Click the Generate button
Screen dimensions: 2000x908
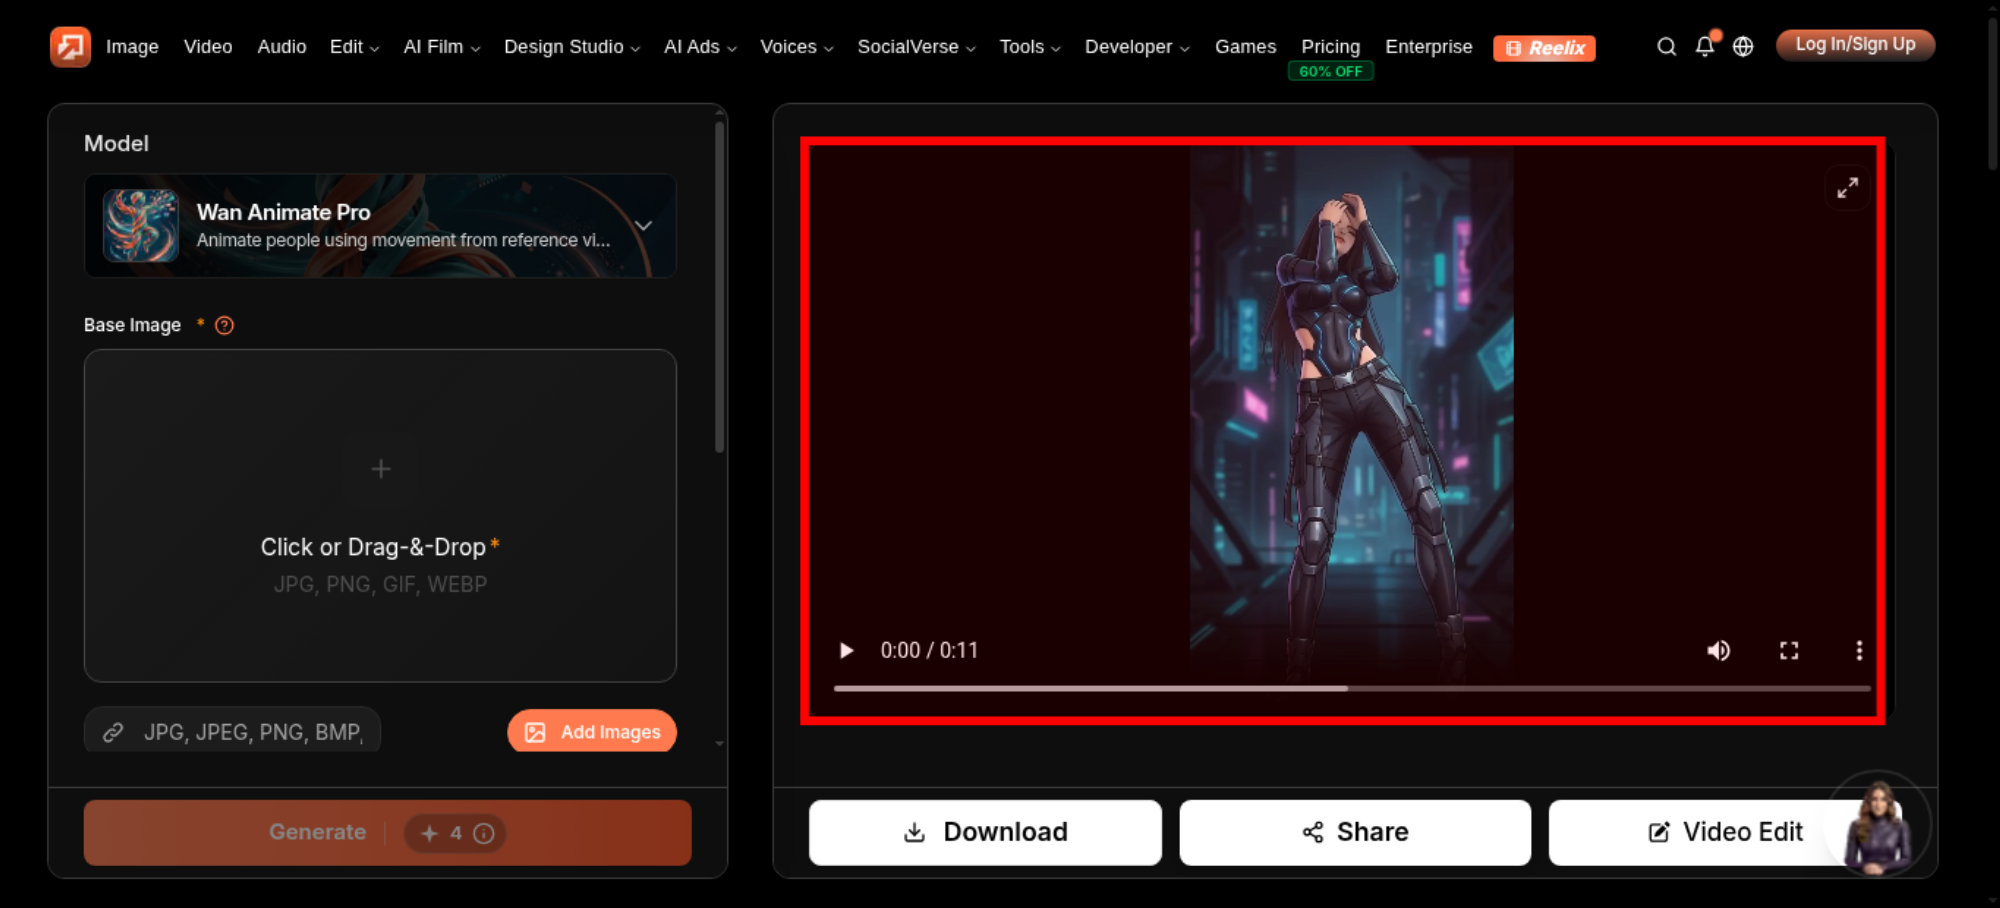[x=388, y=832]
